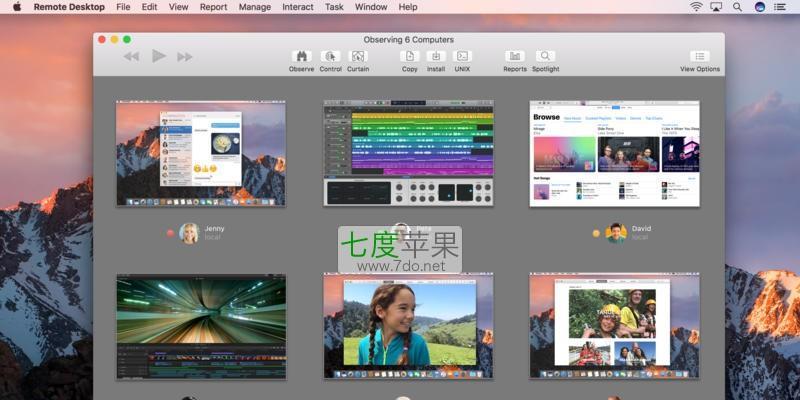Screen dimensions: 800x400
Task: Click the Observing 6 Computers title
Action: click(409, 40)
